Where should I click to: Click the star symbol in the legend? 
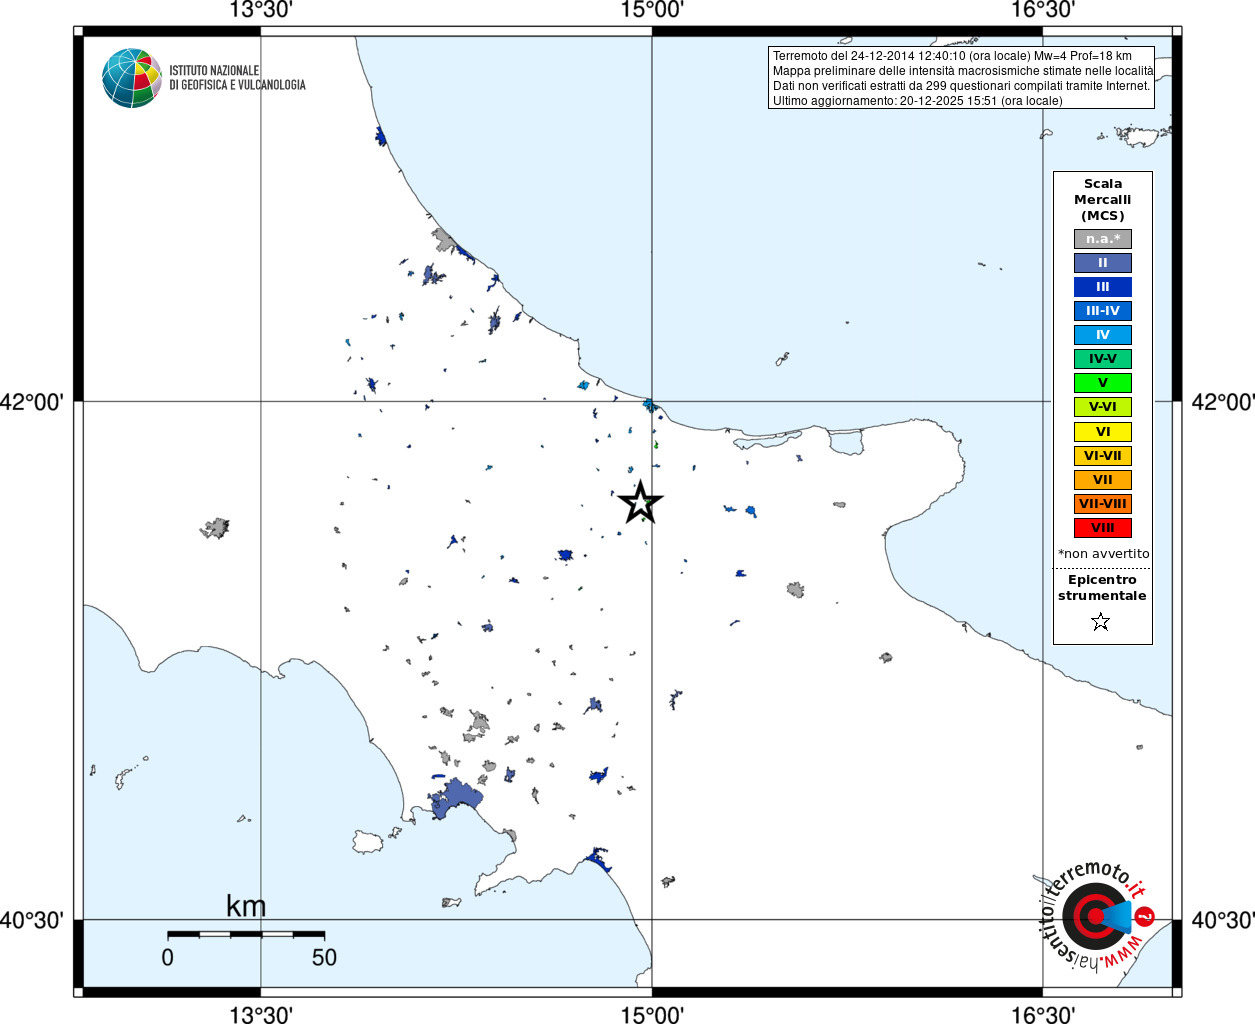click(1101, 622)
